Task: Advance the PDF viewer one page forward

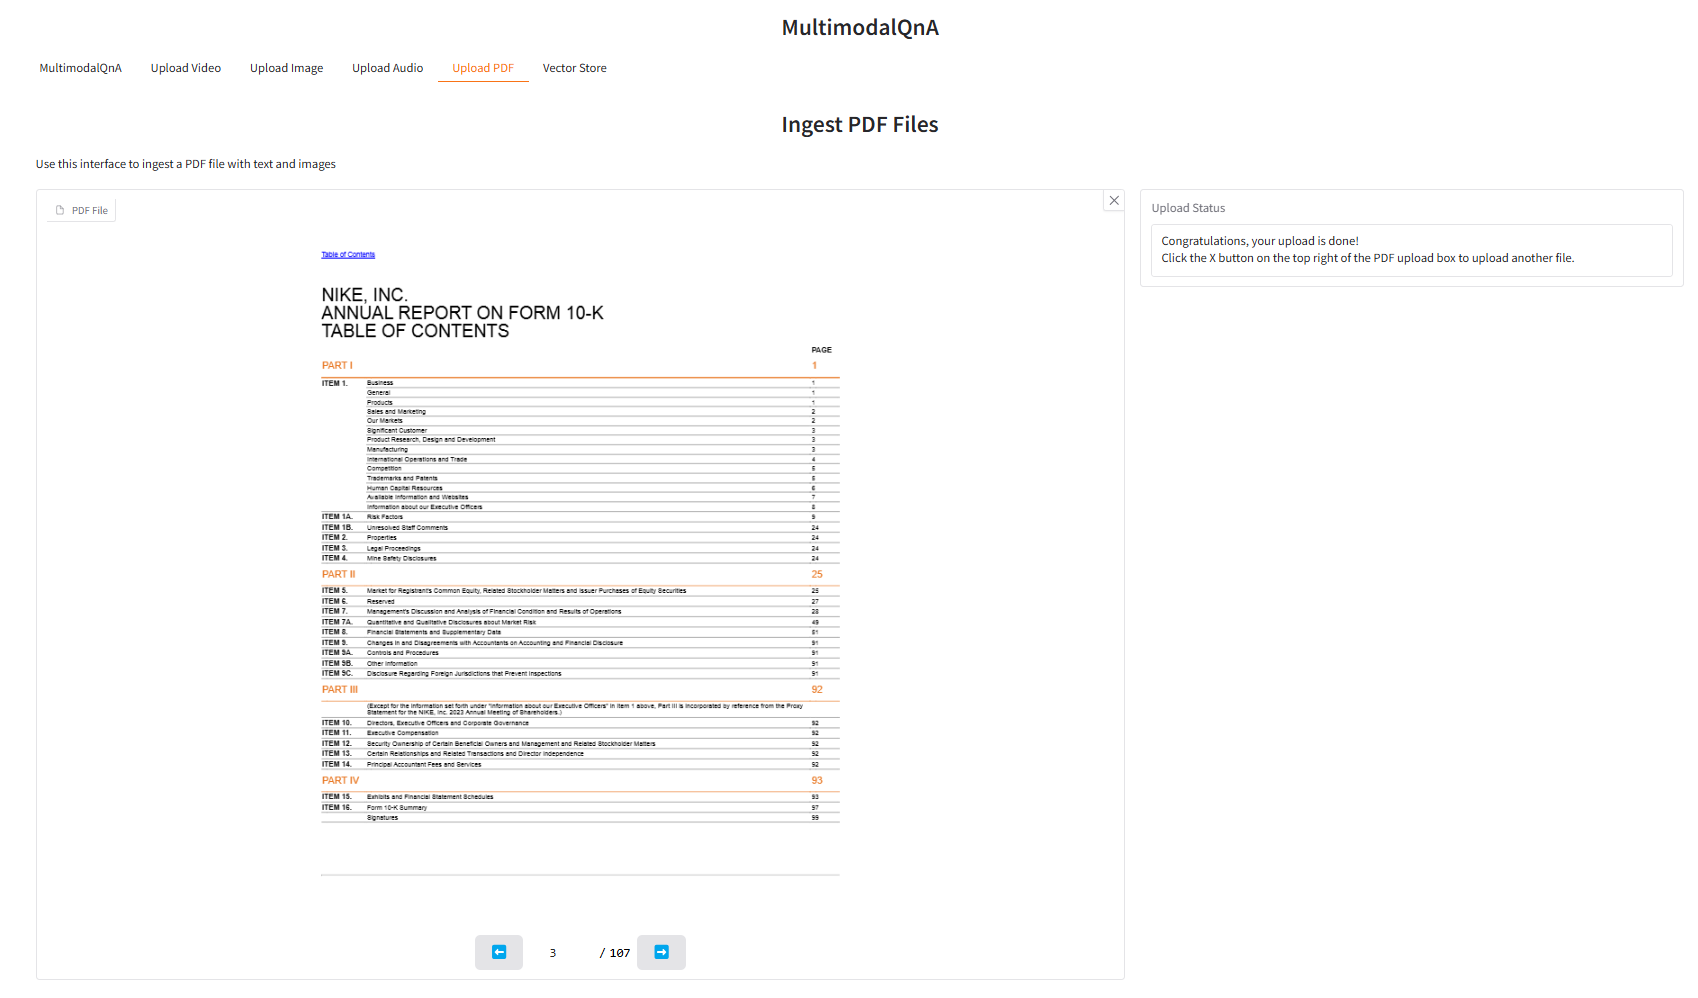Action: 661,952
